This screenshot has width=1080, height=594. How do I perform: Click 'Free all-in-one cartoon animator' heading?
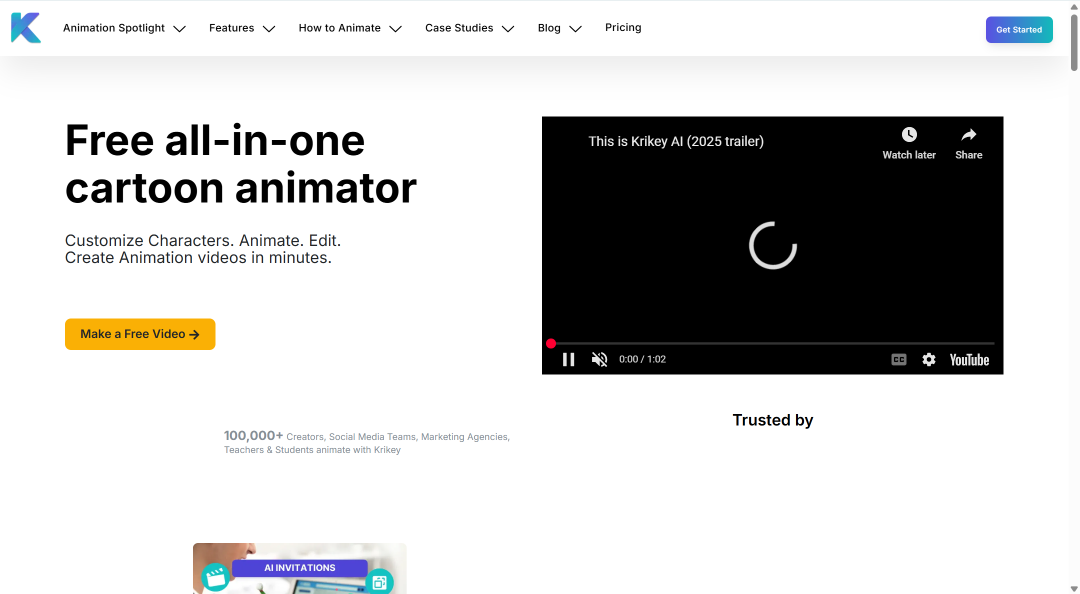(240, 164)
